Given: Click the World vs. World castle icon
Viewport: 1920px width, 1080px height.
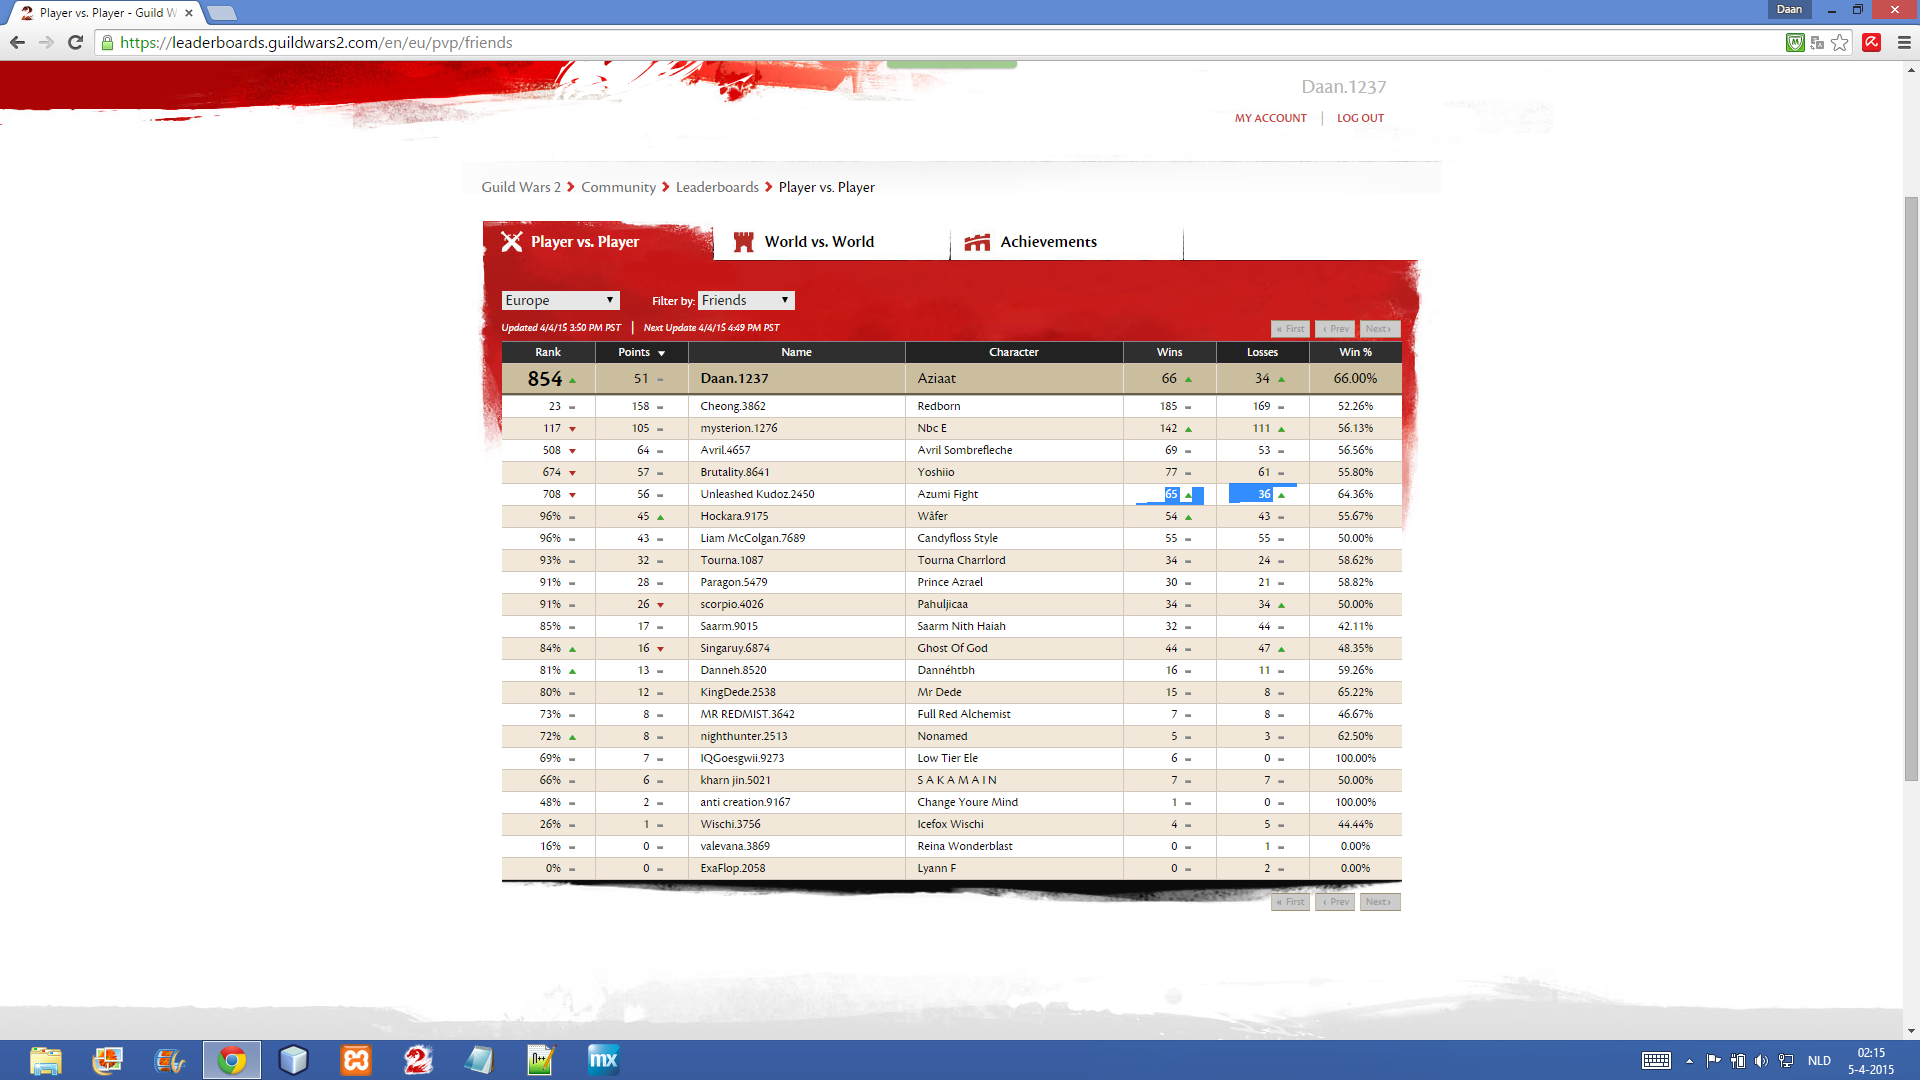Looking at the screenshot, I should (743, 242).
